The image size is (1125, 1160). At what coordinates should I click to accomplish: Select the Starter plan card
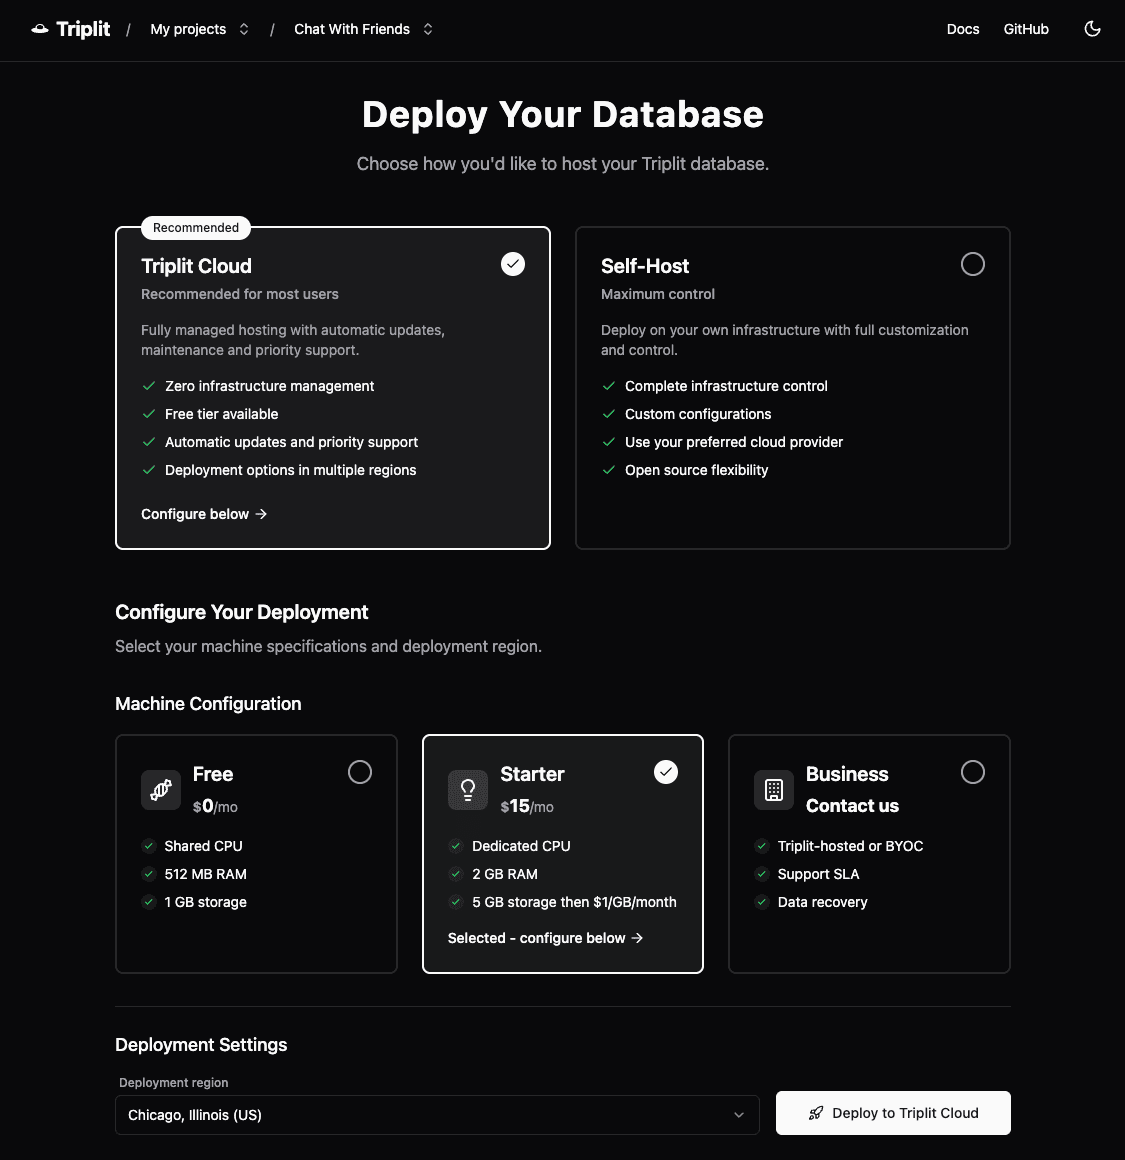563,854
